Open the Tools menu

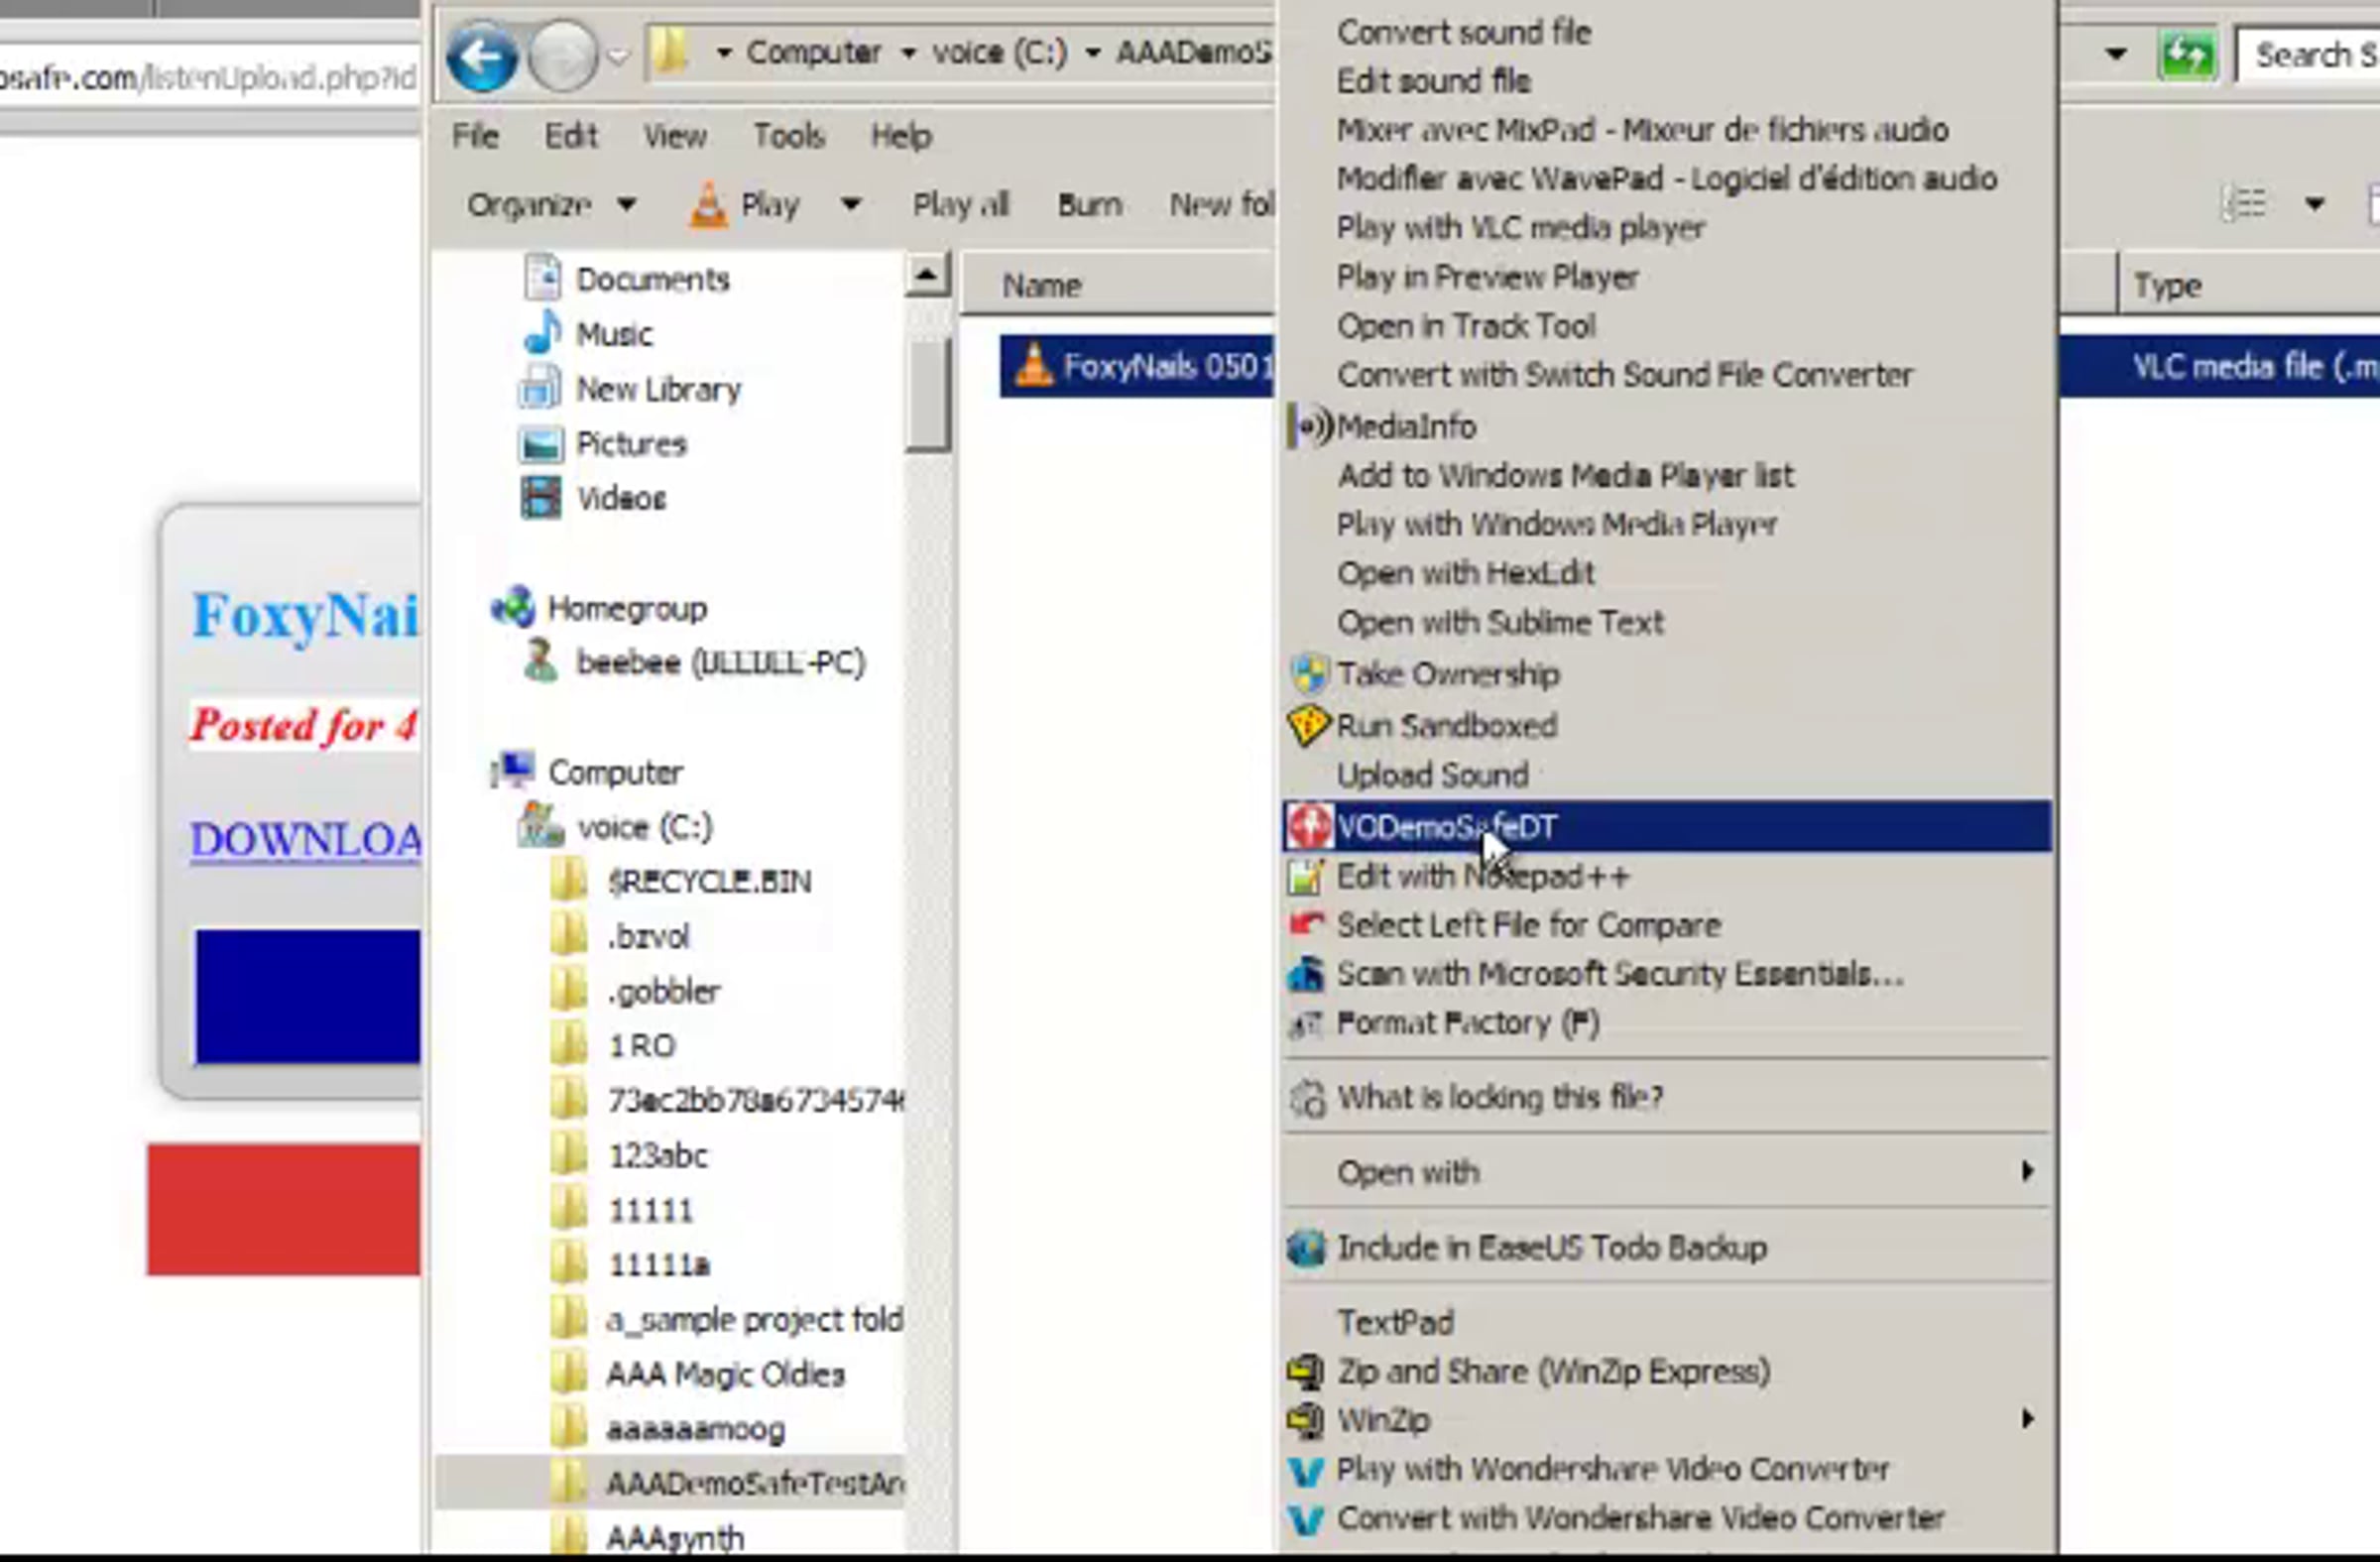coord(788,136)
